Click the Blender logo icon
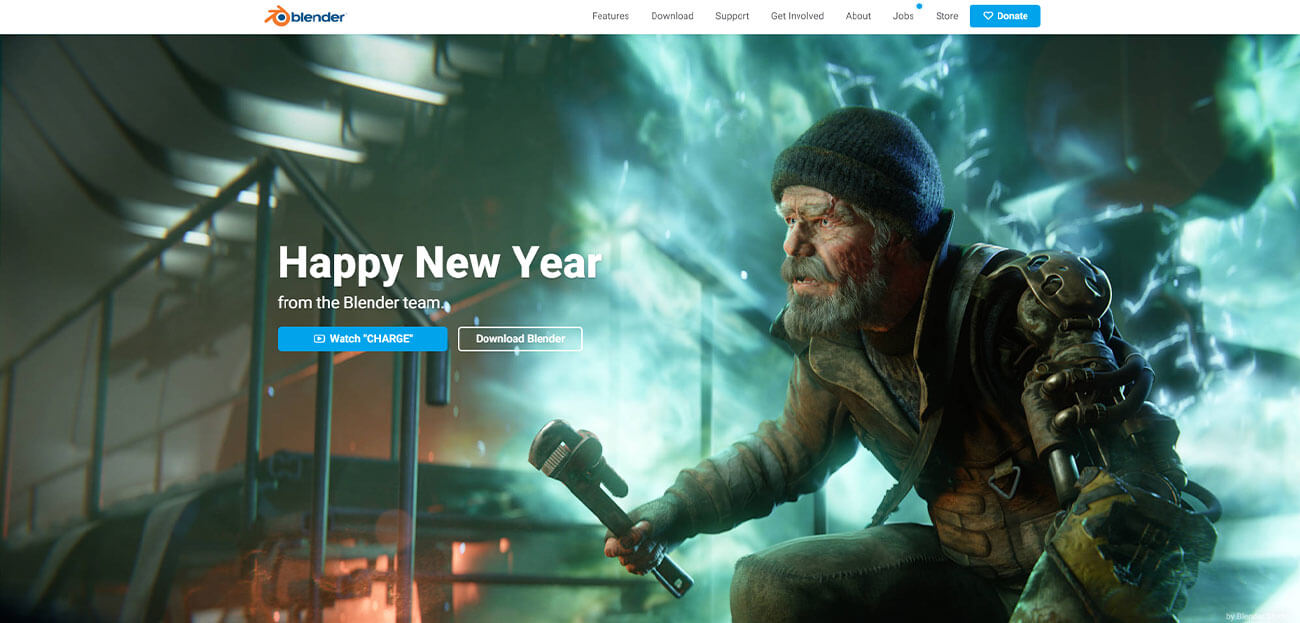Image resolution: width=1300 pixels, height=623 pixels. tap(277, 16)
